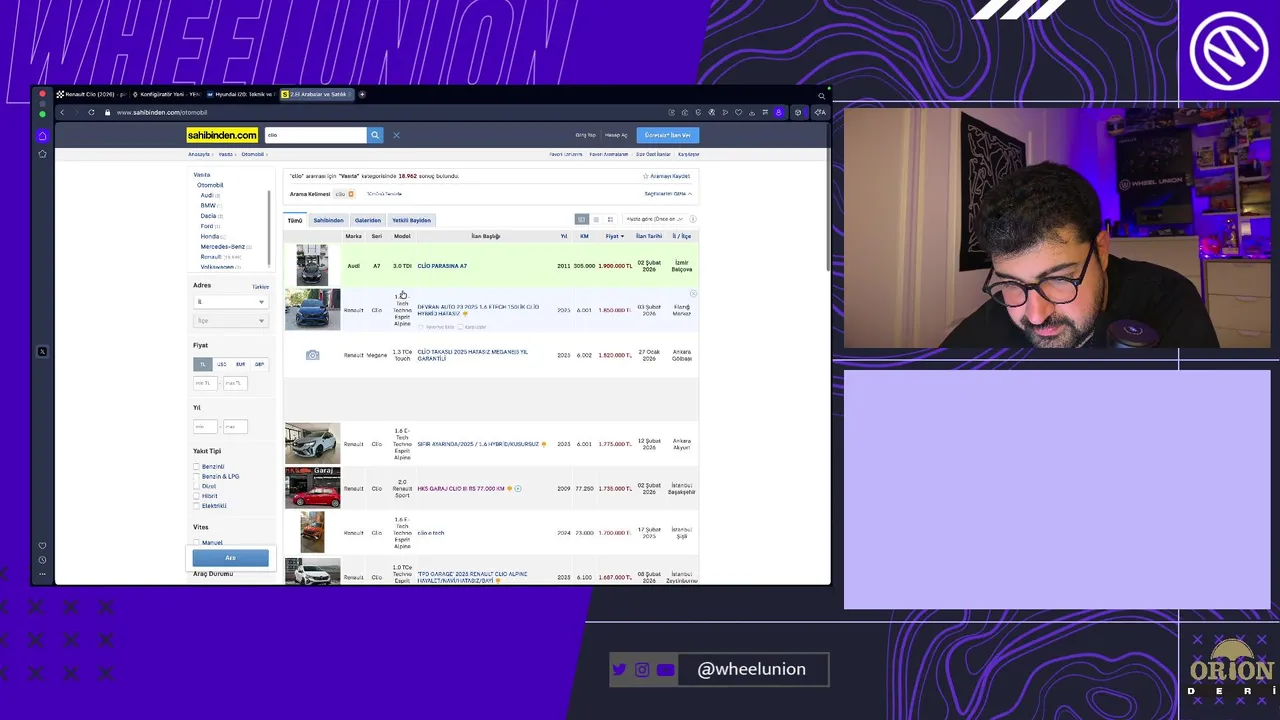Open the heart icon in the Opera sidebar
Screen dimensions: 1280x720
click(x=42, y=546)
